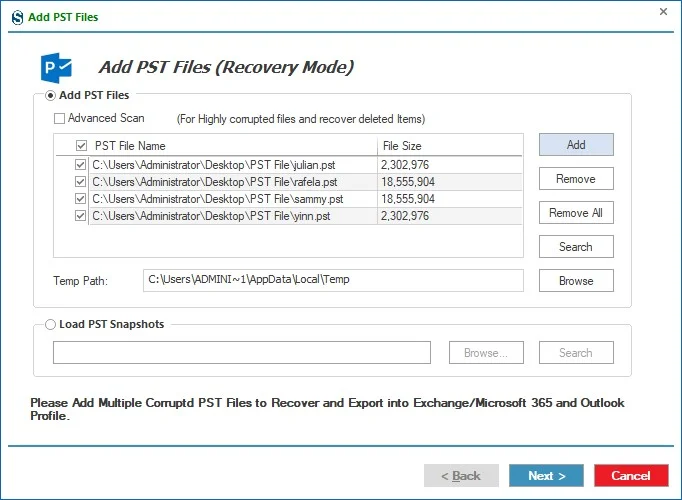Click the Remove All button
Screen dimensions: 682x500
(x=576, y=213)
